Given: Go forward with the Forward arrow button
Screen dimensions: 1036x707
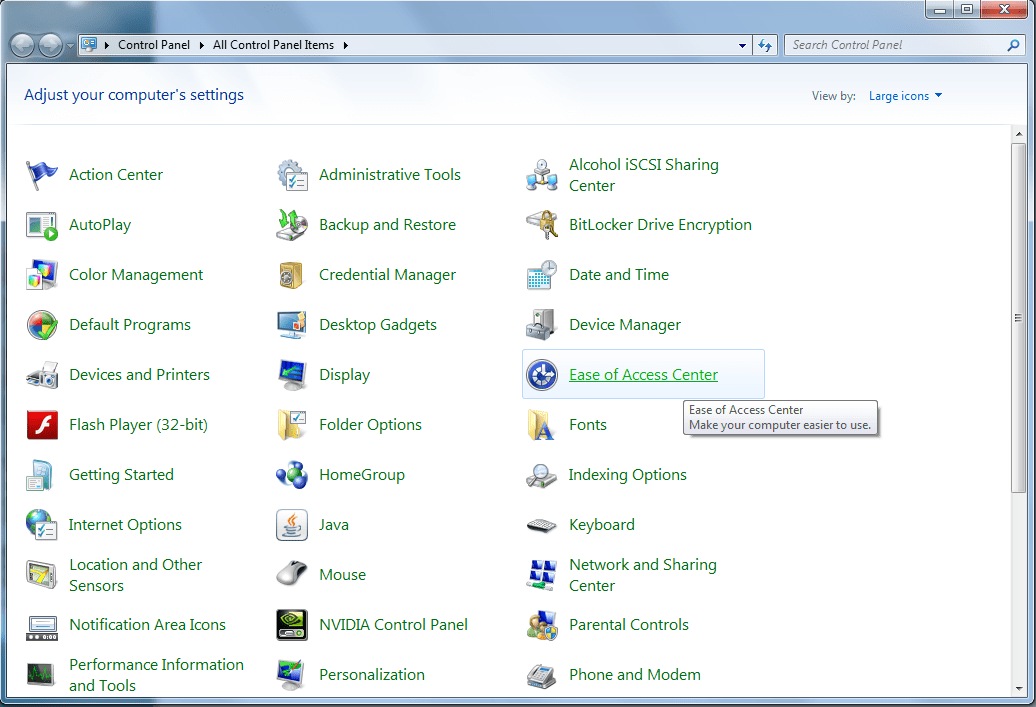Looking at the screenshot, I should (x=51, y=46).
